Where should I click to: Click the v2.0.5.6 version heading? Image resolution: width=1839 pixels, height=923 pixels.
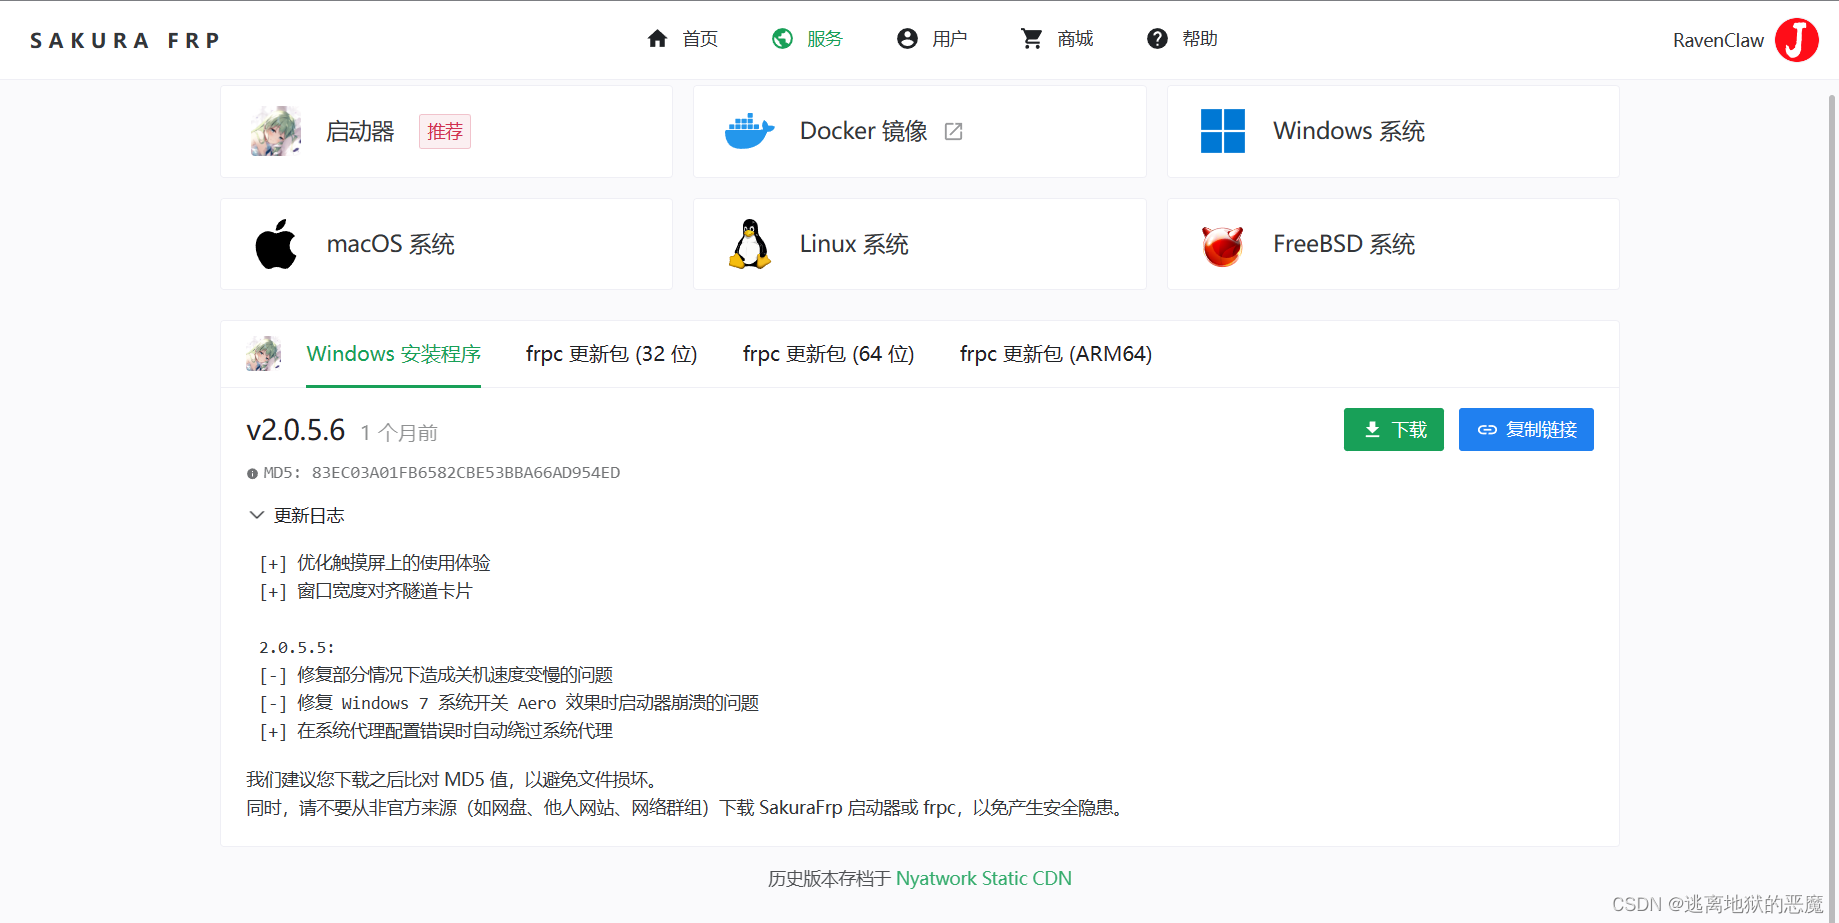click(296, 430)
